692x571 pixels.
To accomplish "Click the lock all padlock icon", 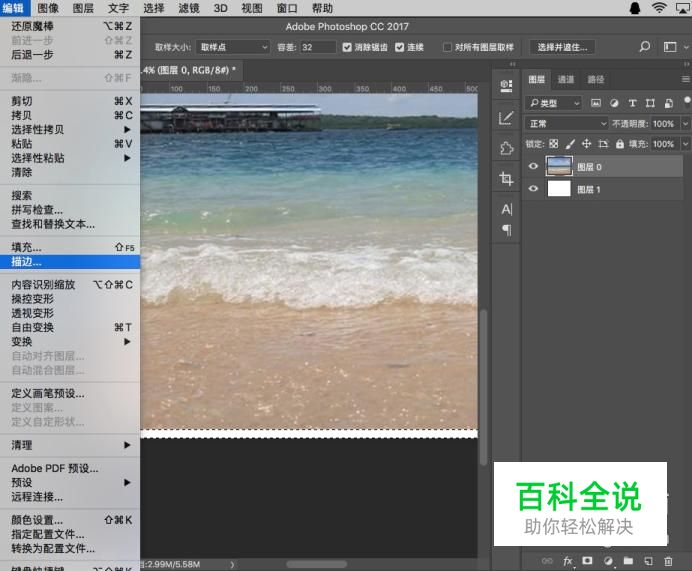I will tap(620, 144).
